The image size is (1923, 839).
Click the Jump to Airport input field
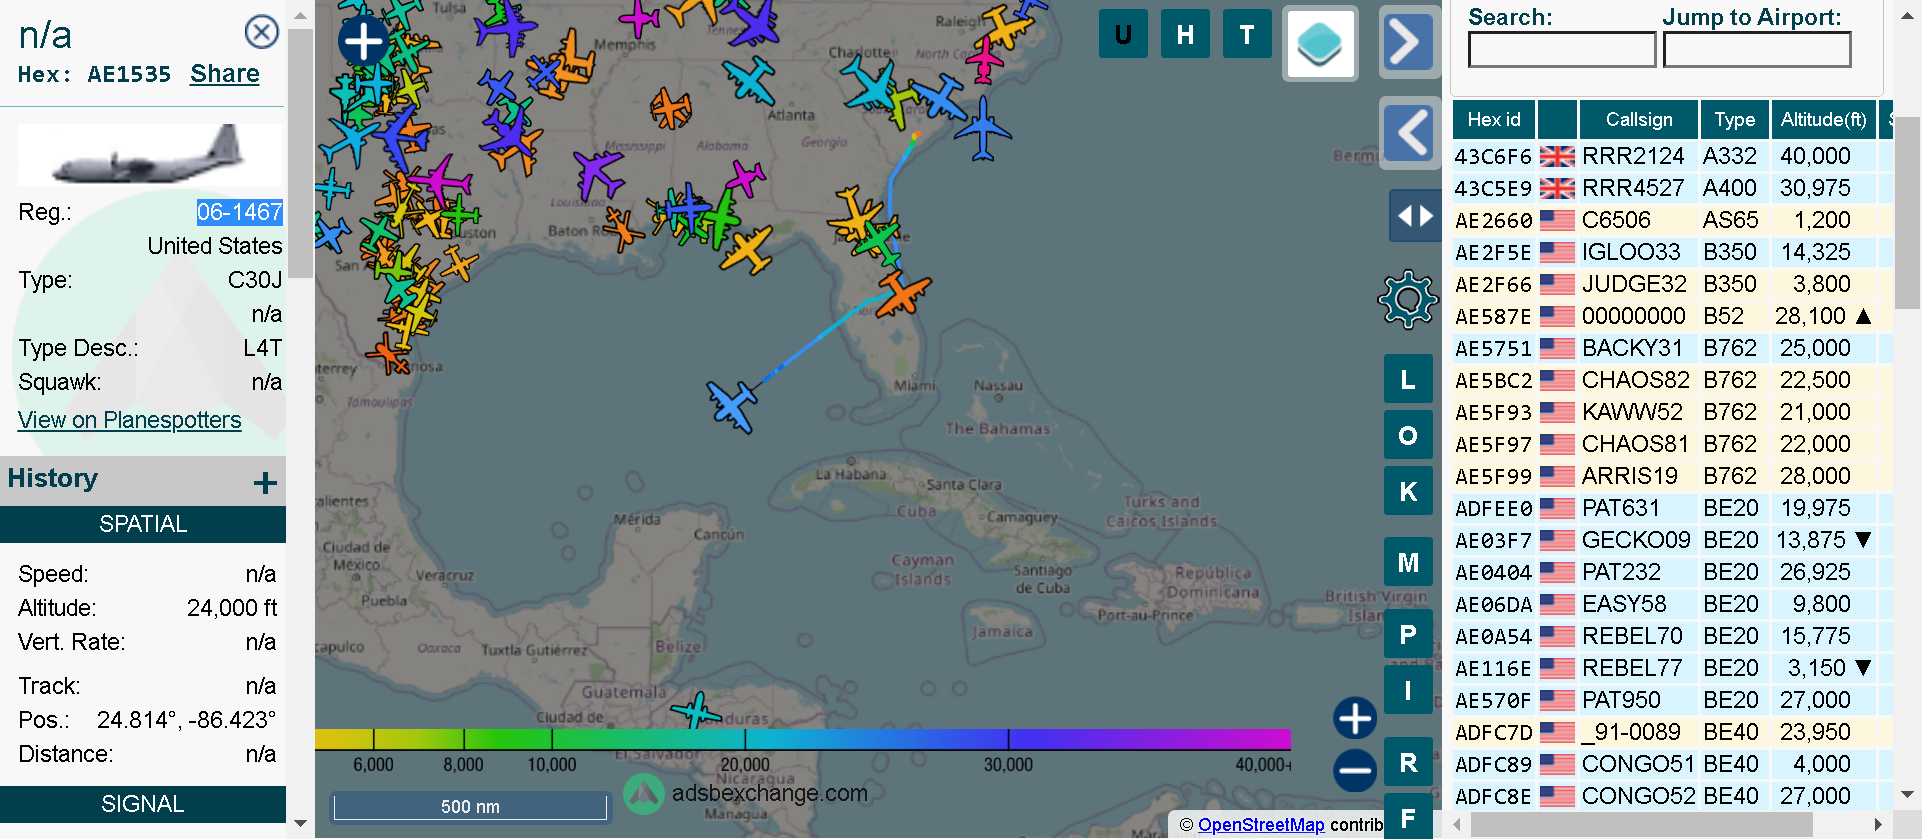(x=1757, y=50)
